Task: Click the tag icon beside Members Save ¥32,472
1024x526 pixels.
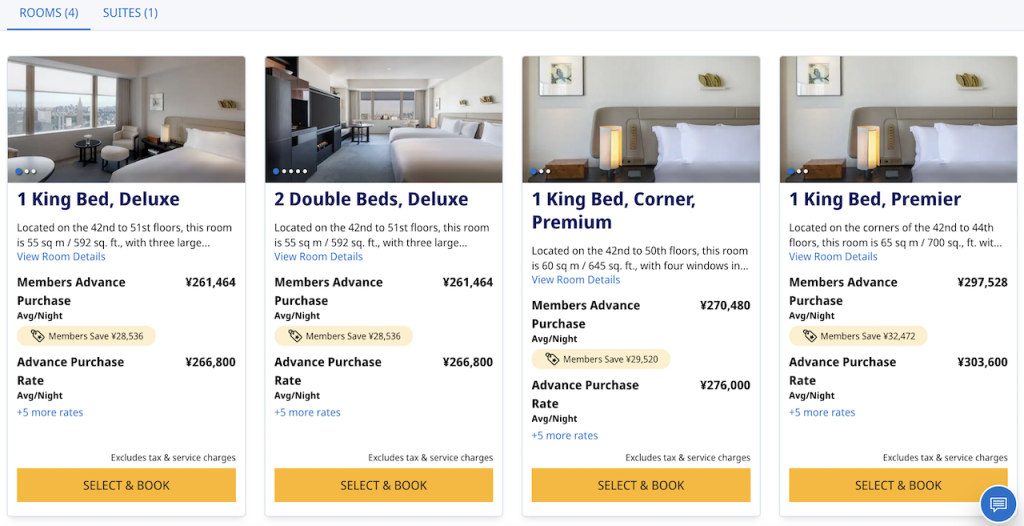Action: point(810,336)
